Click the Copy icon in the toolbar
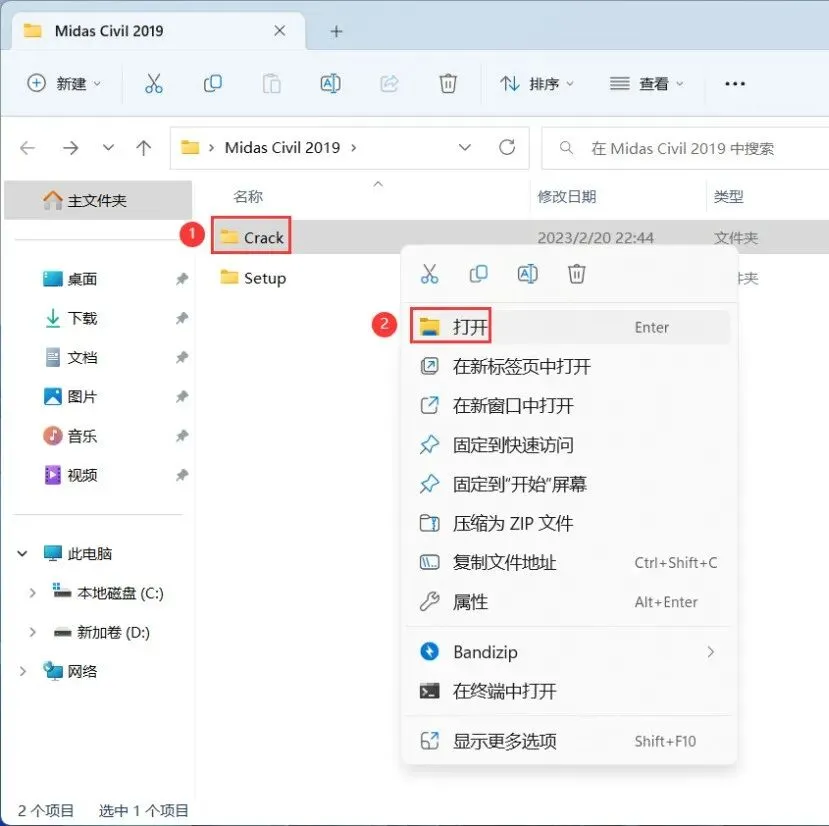Viewport: 829px width, 826px height. [213, 84]
